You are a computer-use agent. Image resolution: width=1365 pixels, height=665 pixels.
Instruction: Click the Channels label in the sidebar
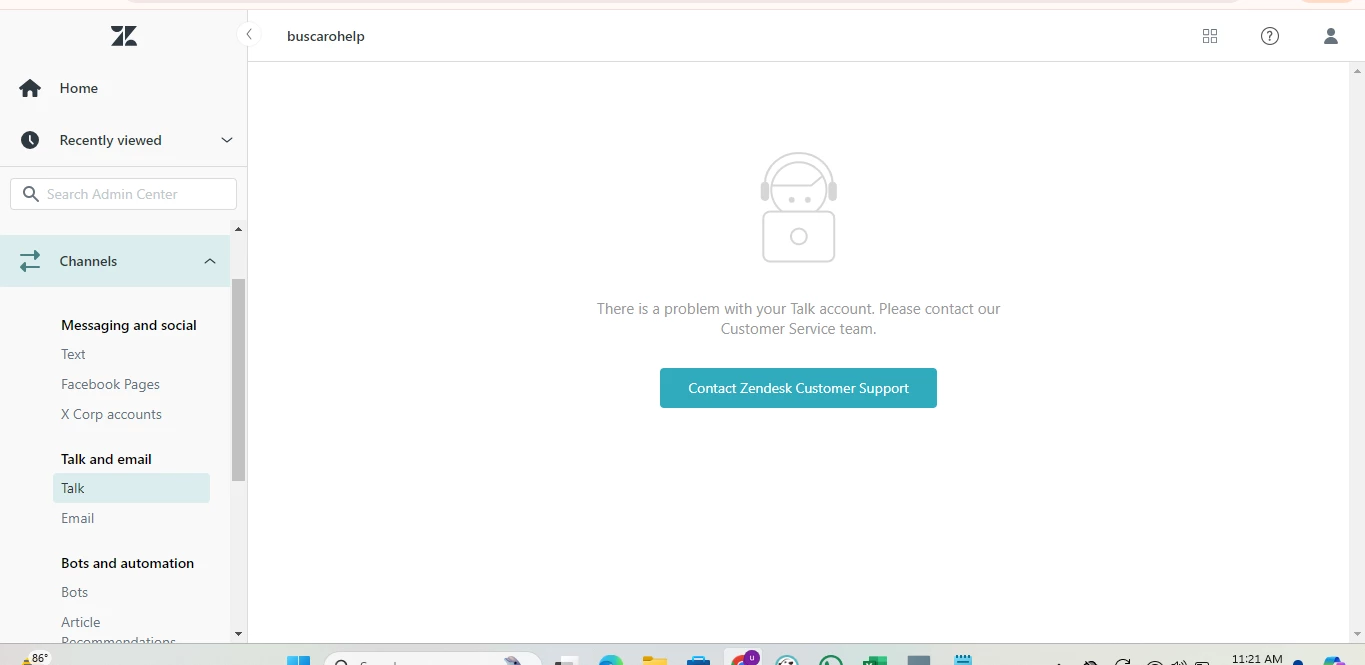click(88, 261)
